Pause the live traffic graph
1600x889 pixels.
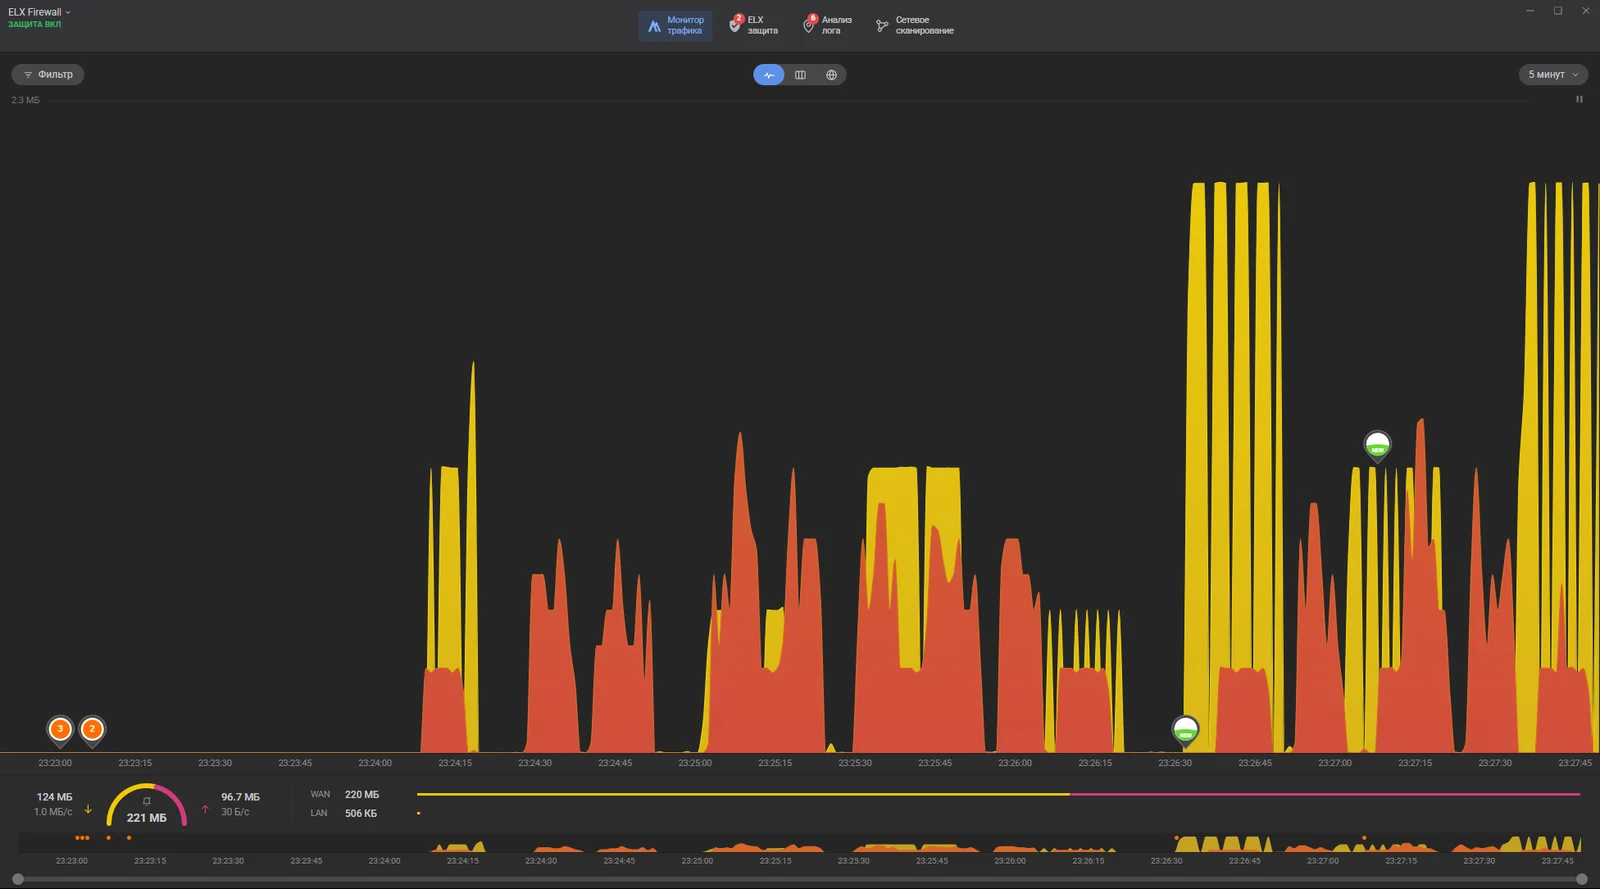point(1579,99)
